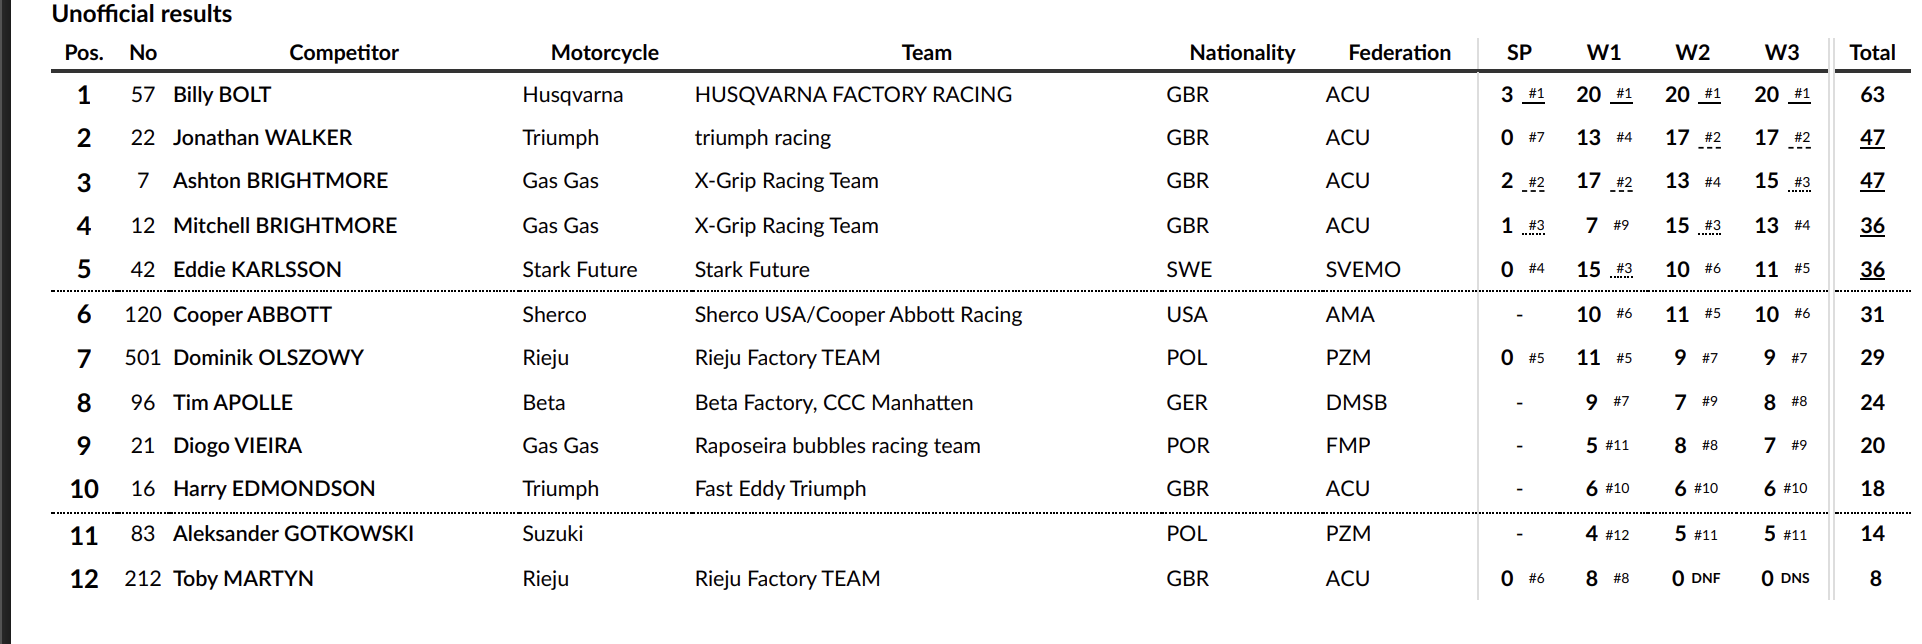Click the W2 column header
Screen dimensions: 1922x644
(x=1692, y=53)
